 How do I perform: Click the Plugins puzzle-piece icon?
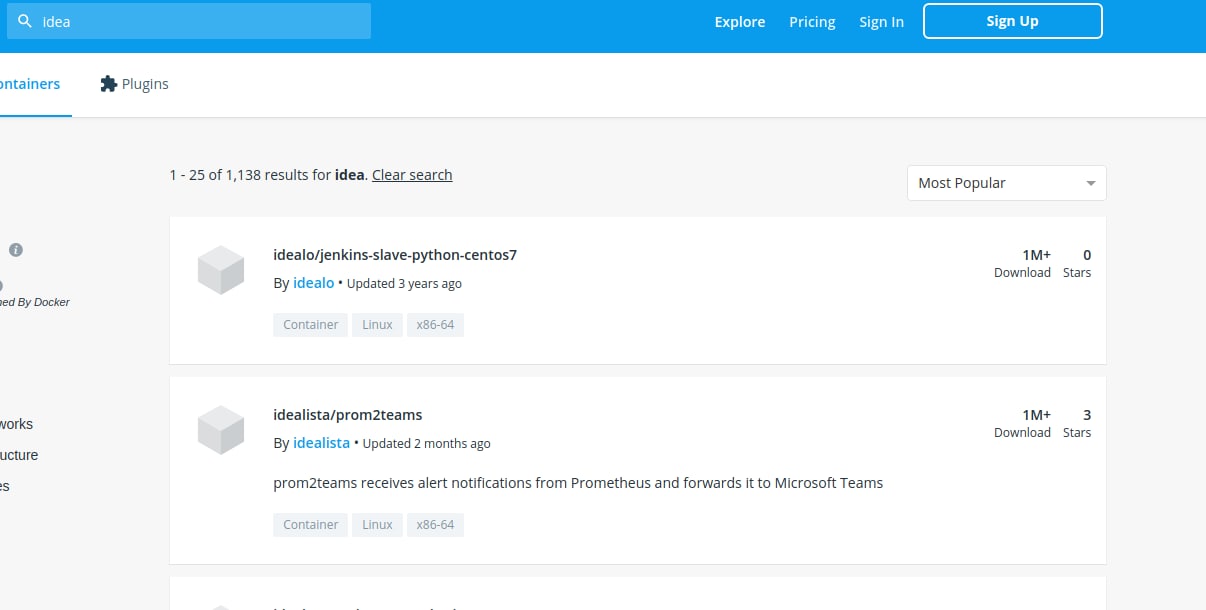point(109,84)
